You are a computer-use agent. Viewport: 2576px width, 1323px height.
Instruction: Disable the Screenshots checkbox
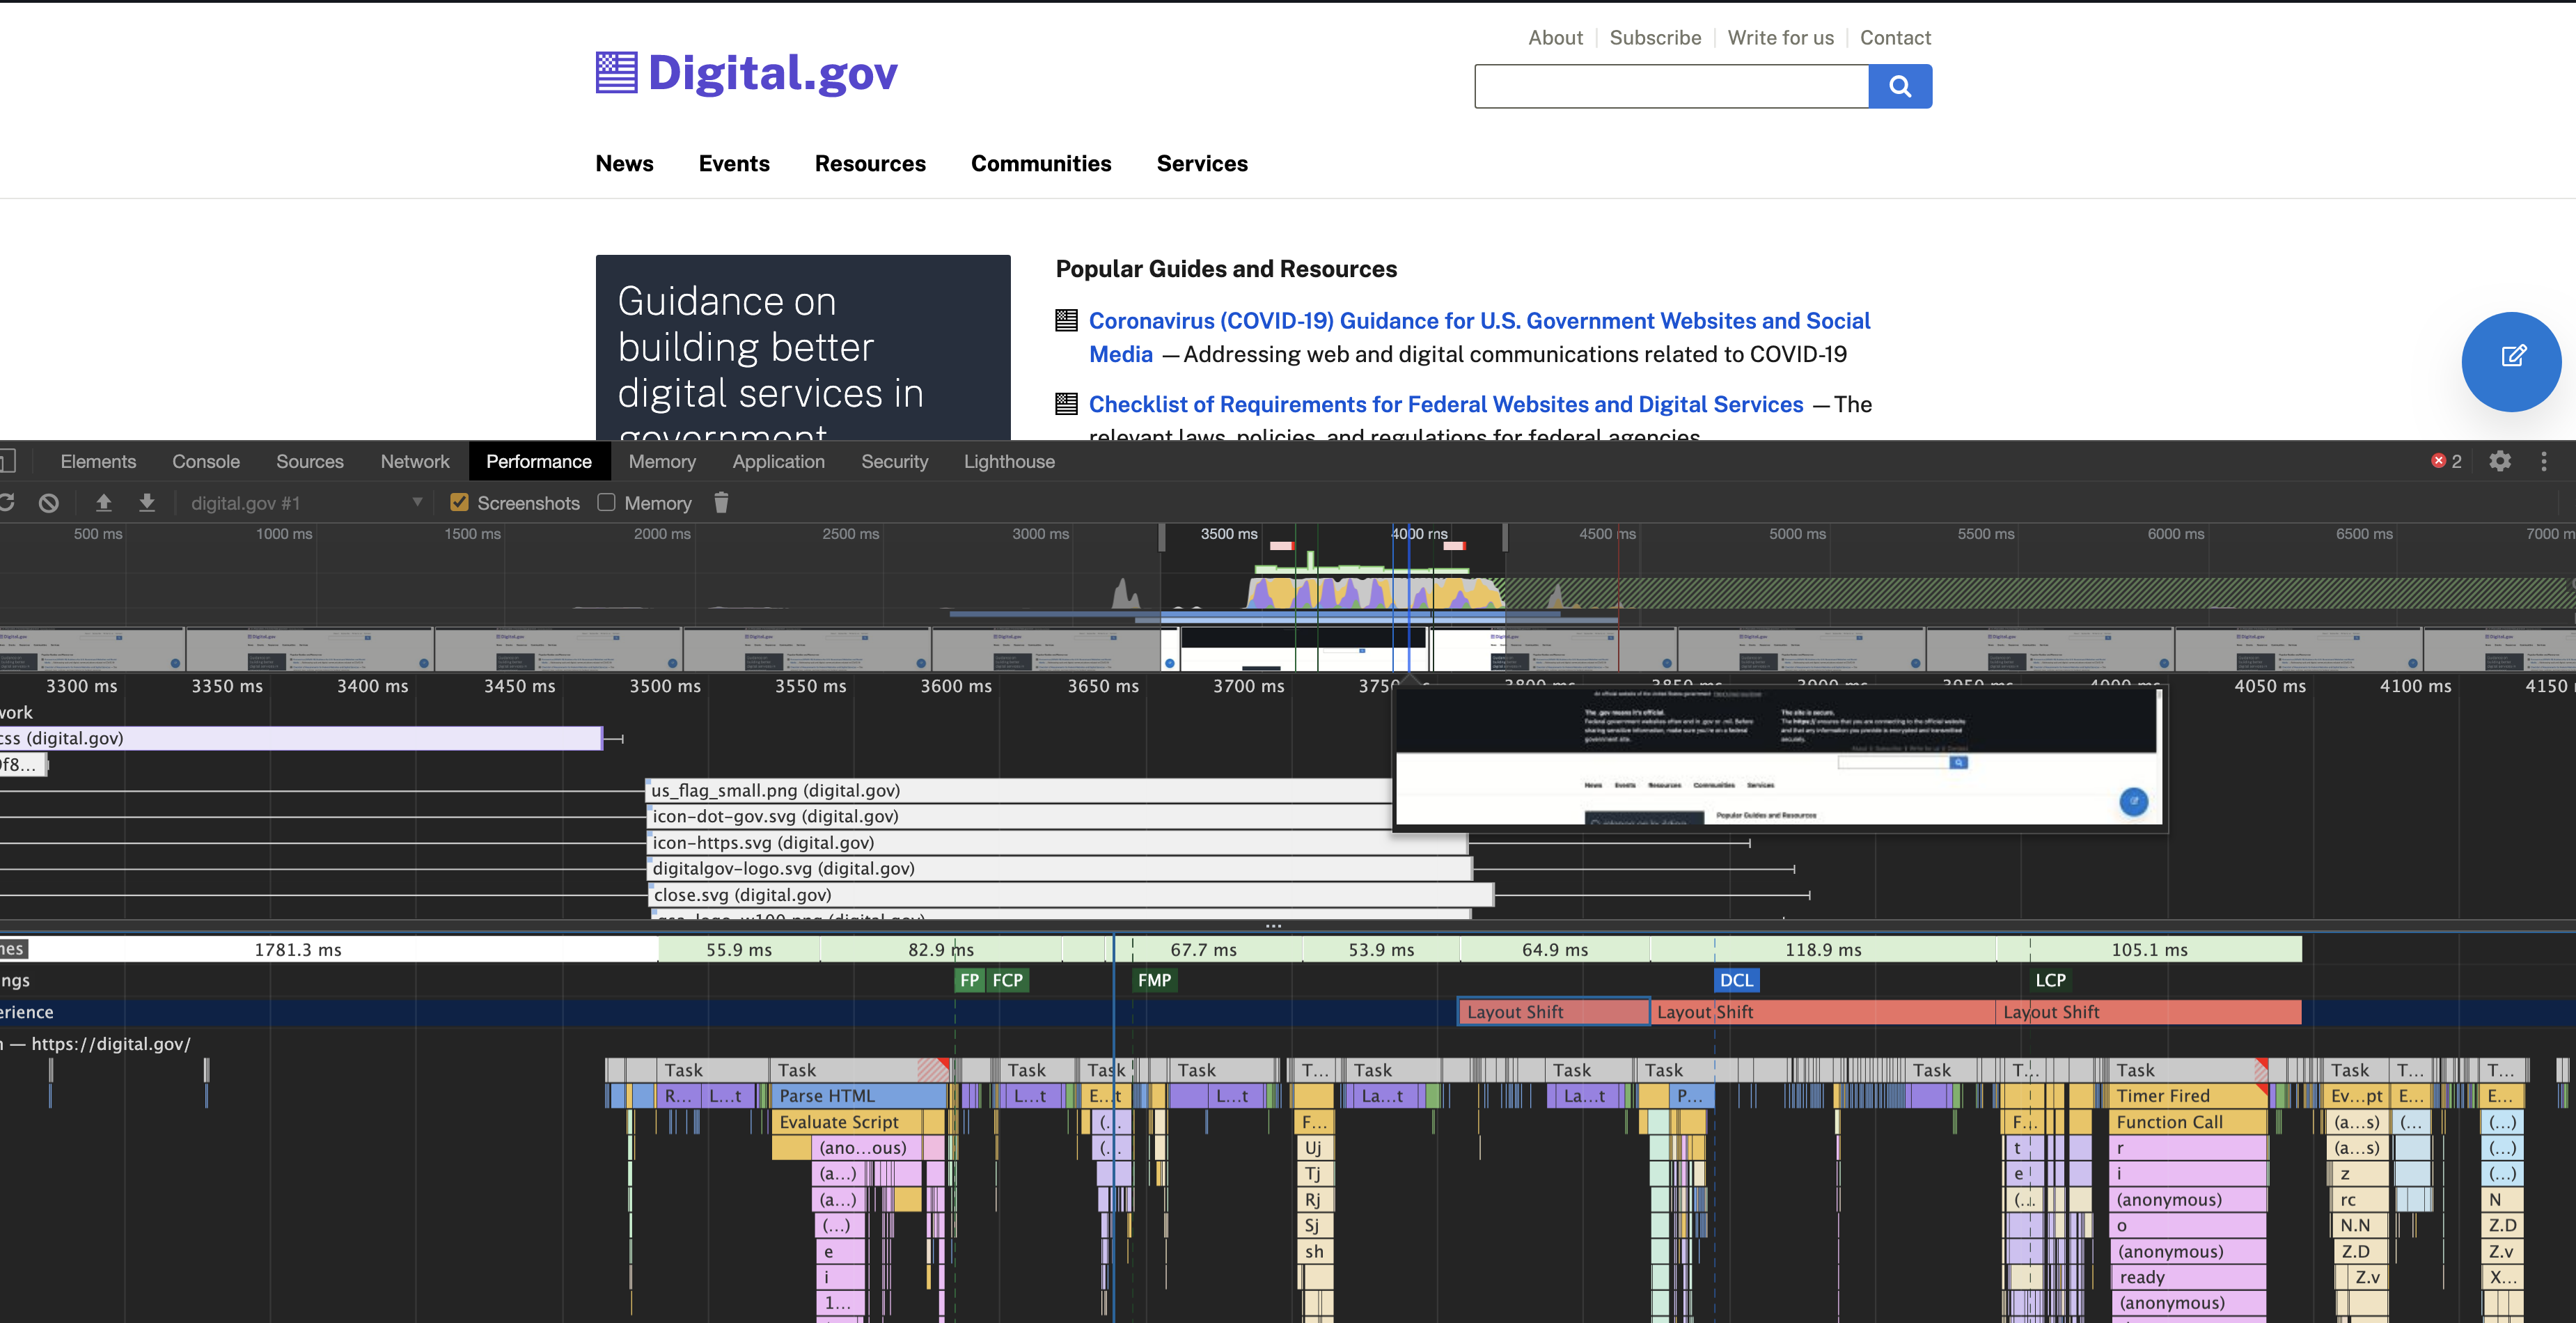(x=459, y=503)
